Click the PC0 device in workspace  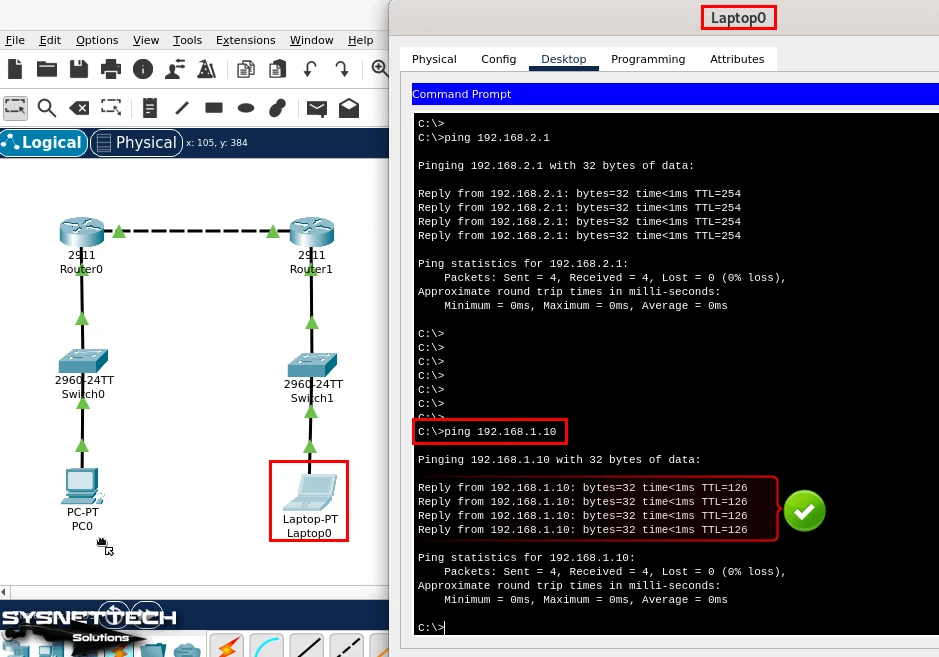(82, 487)
